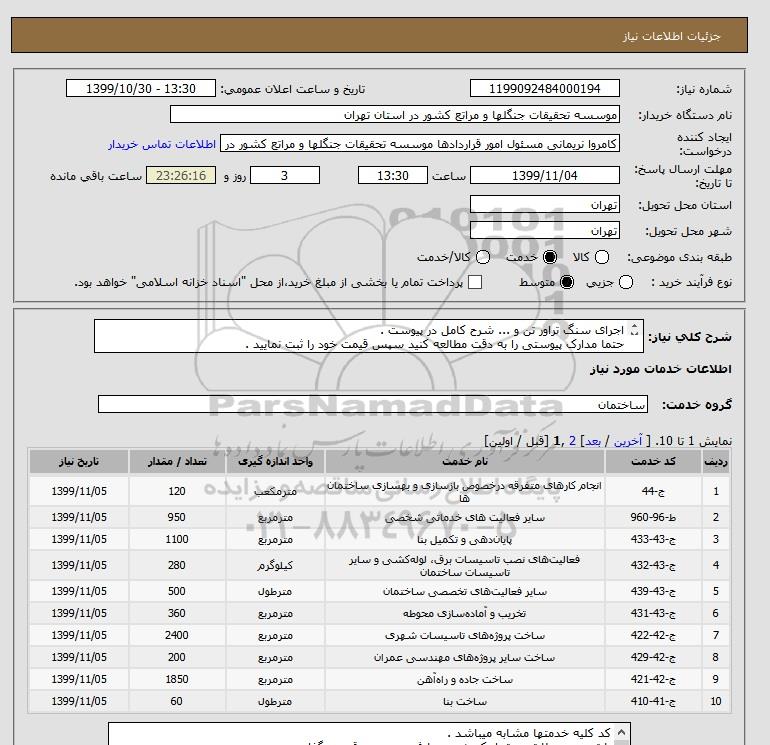Click the تعداد / مقدار column header
Screen dimensions: 770x745
[177, 462]
